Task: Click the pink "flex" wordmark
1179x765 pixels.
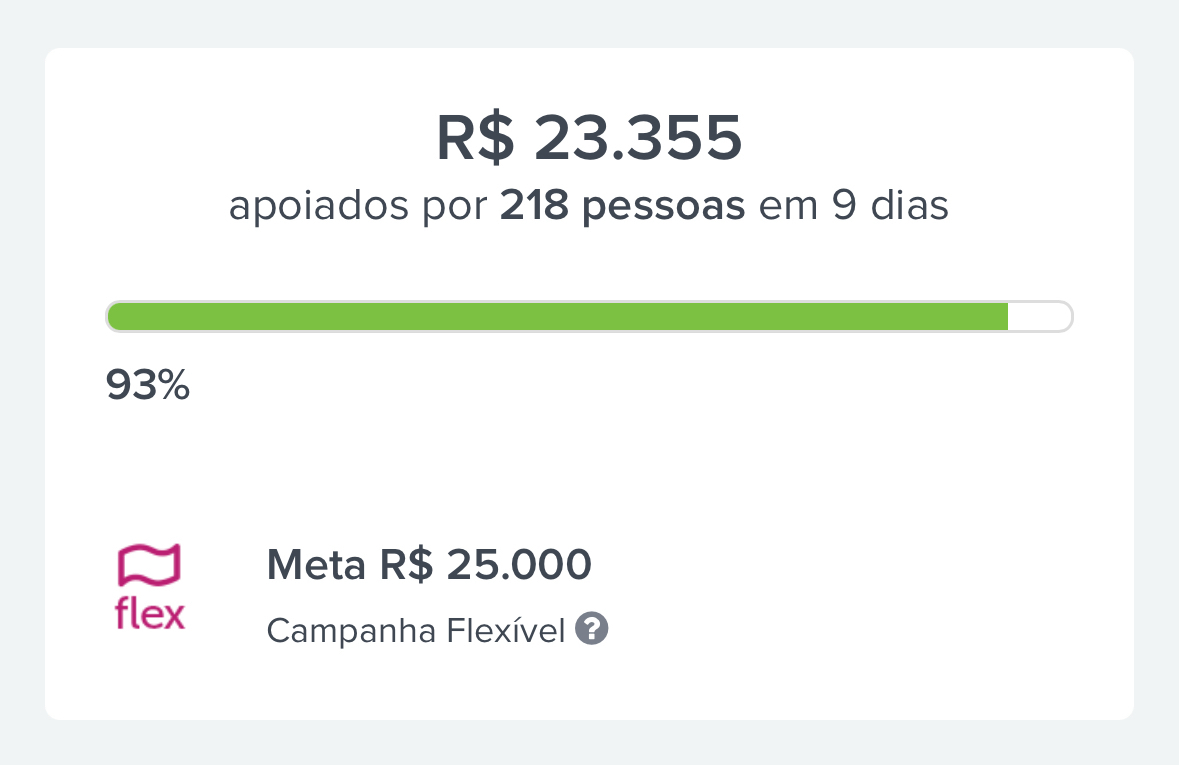Action: coord(150,613)
